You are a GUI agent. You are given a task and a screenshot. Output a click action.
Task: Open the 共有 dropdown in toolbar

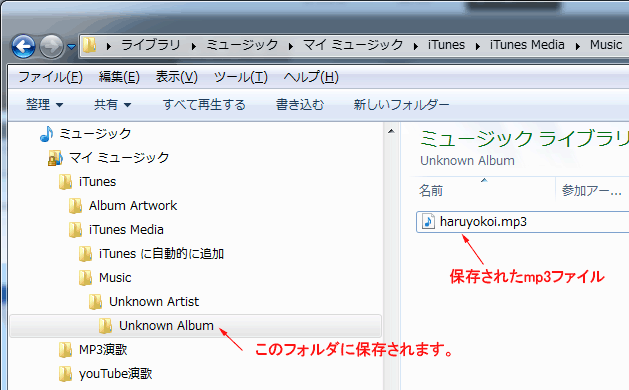(112, 105)
